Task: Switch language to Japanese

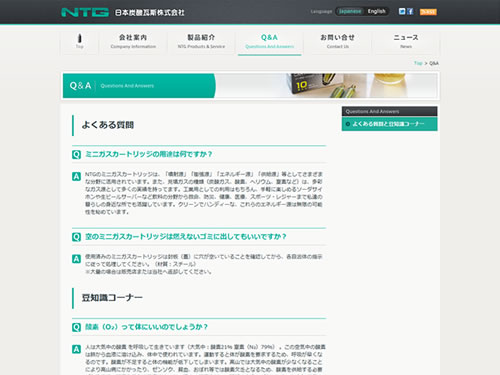Action: point(350,11)
